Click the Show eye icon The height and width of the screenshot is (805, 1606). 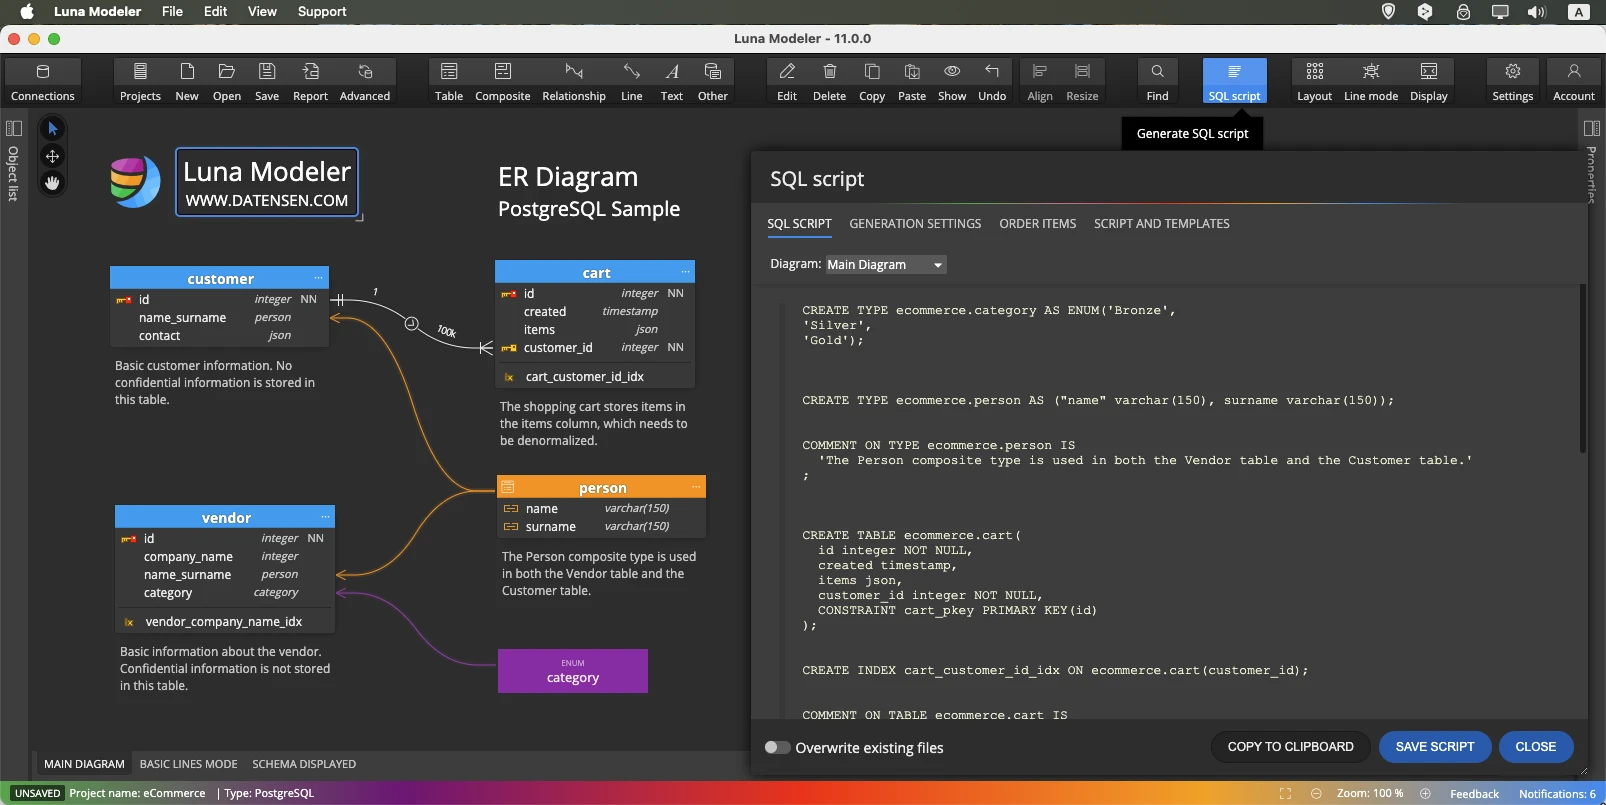[x=952, y=81]
